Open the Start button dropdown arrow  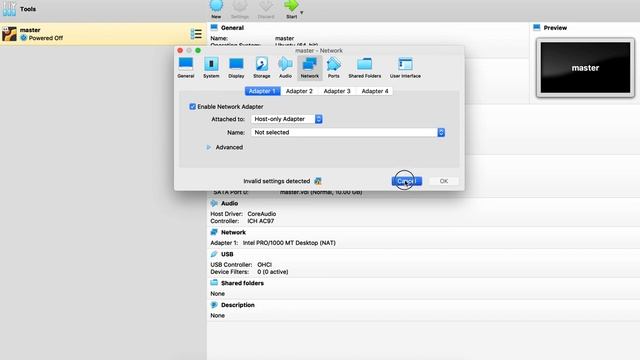click(302, 13)
